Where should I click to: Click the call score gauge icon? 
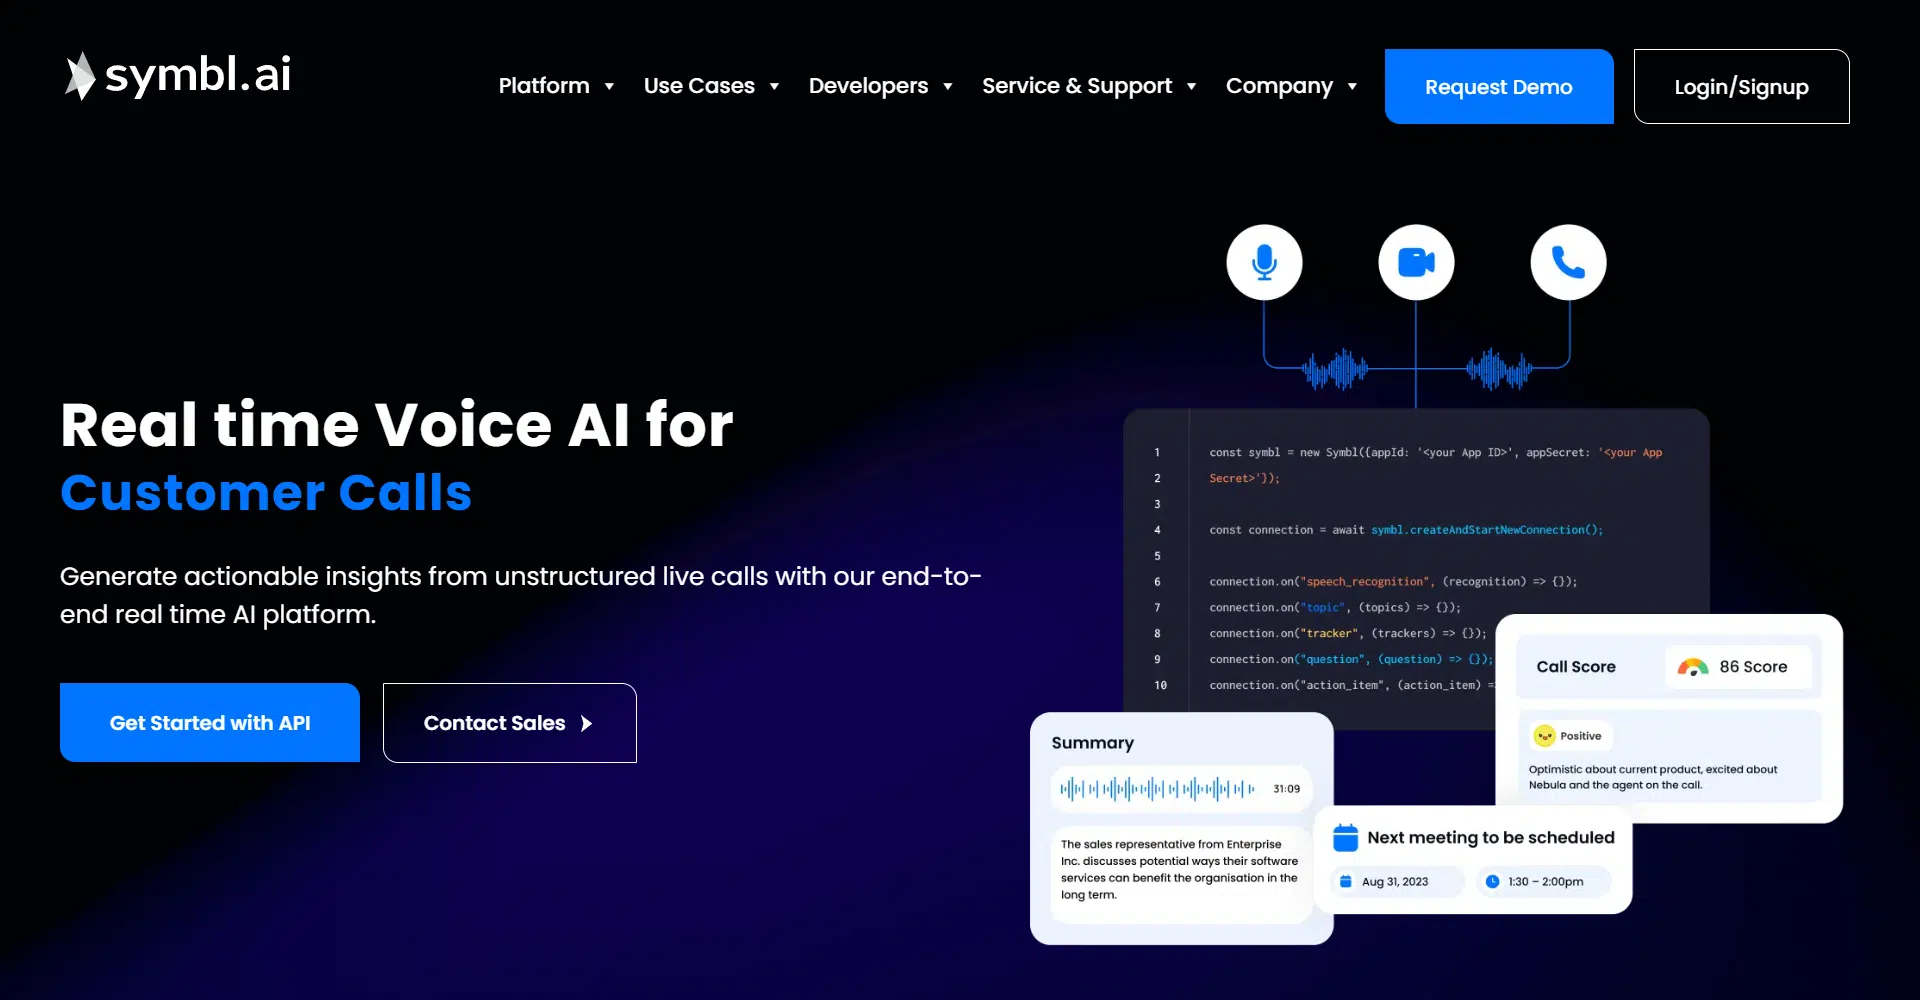(x=1693, y=667)
